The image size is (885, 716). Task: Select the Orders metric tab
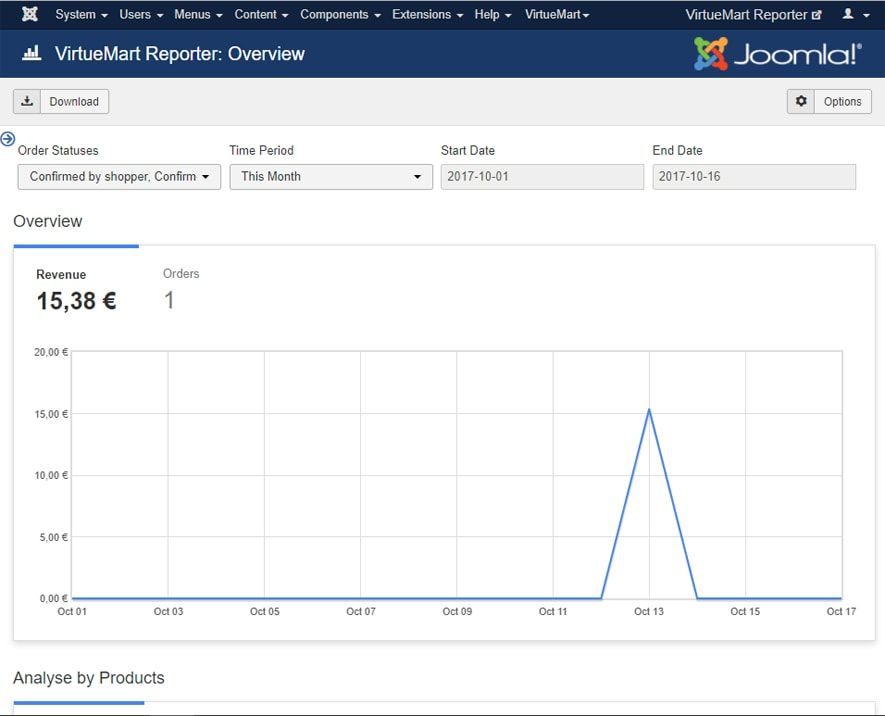tap(181, 290)
